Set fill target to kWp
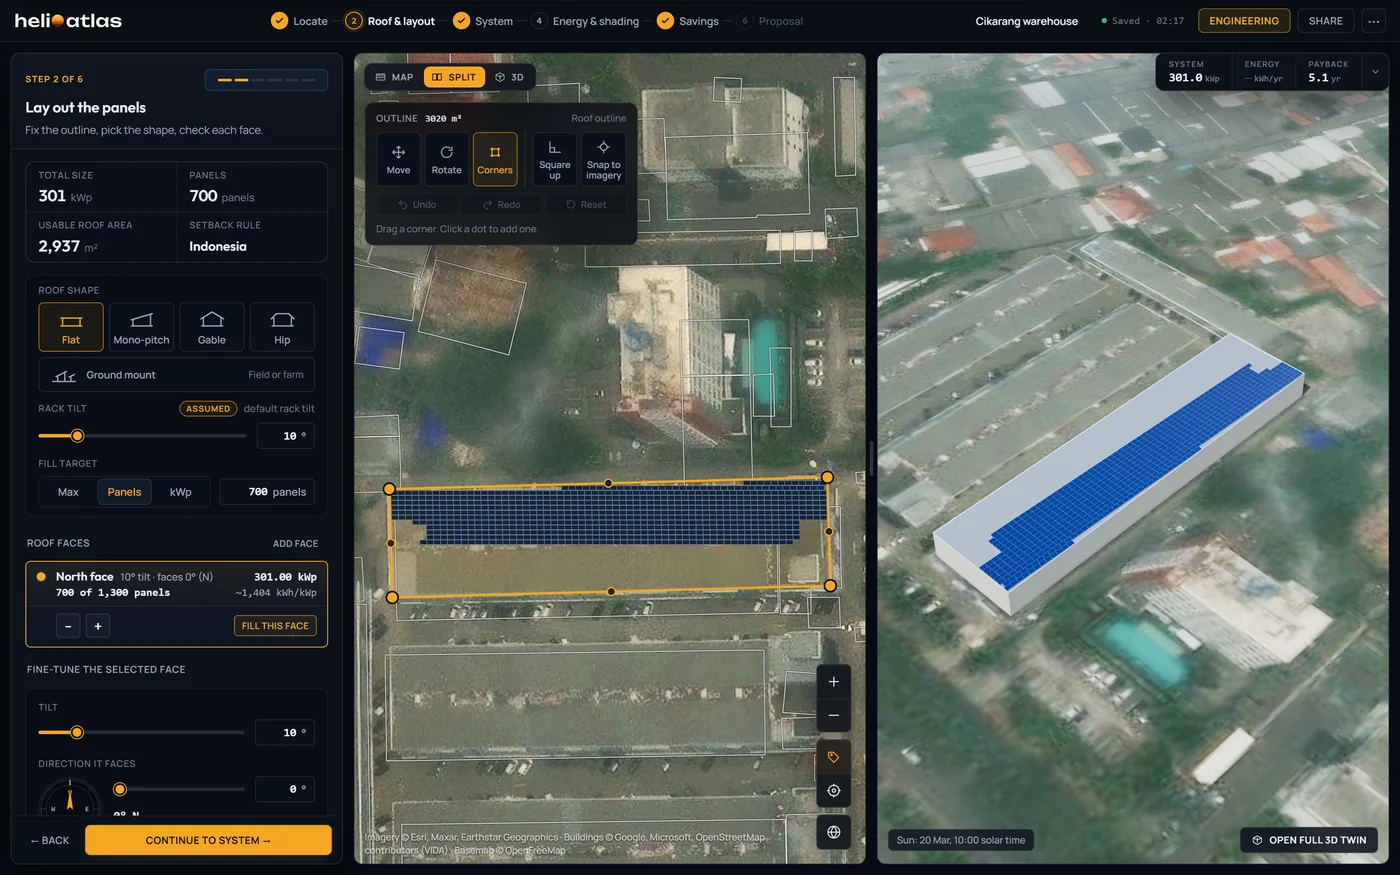Viewport: 1400px width, 875px height. 181,492
